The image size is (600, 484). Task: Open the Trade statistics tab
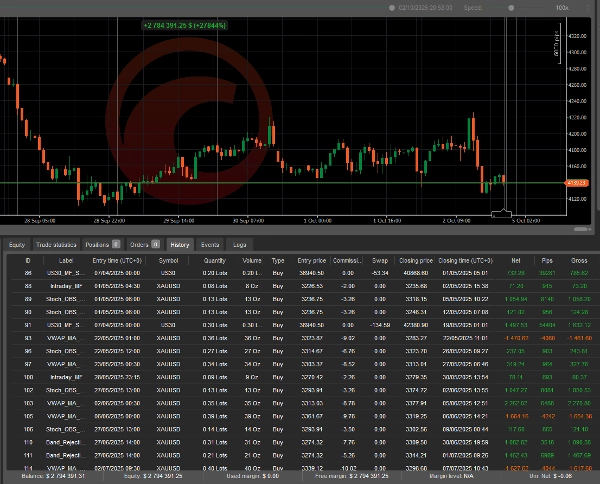[56, 244]
